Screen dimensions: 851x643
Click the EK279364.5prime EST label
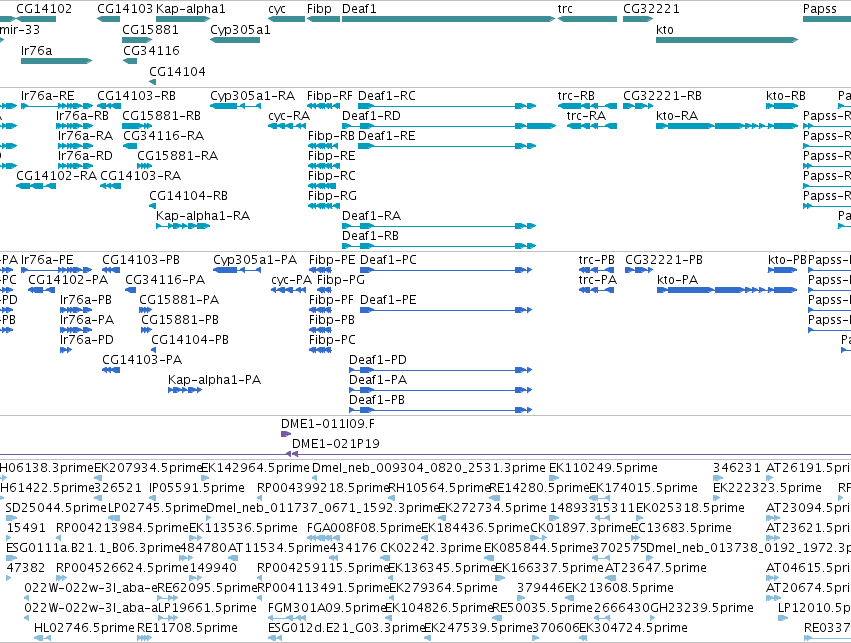(x=443, y=588)
